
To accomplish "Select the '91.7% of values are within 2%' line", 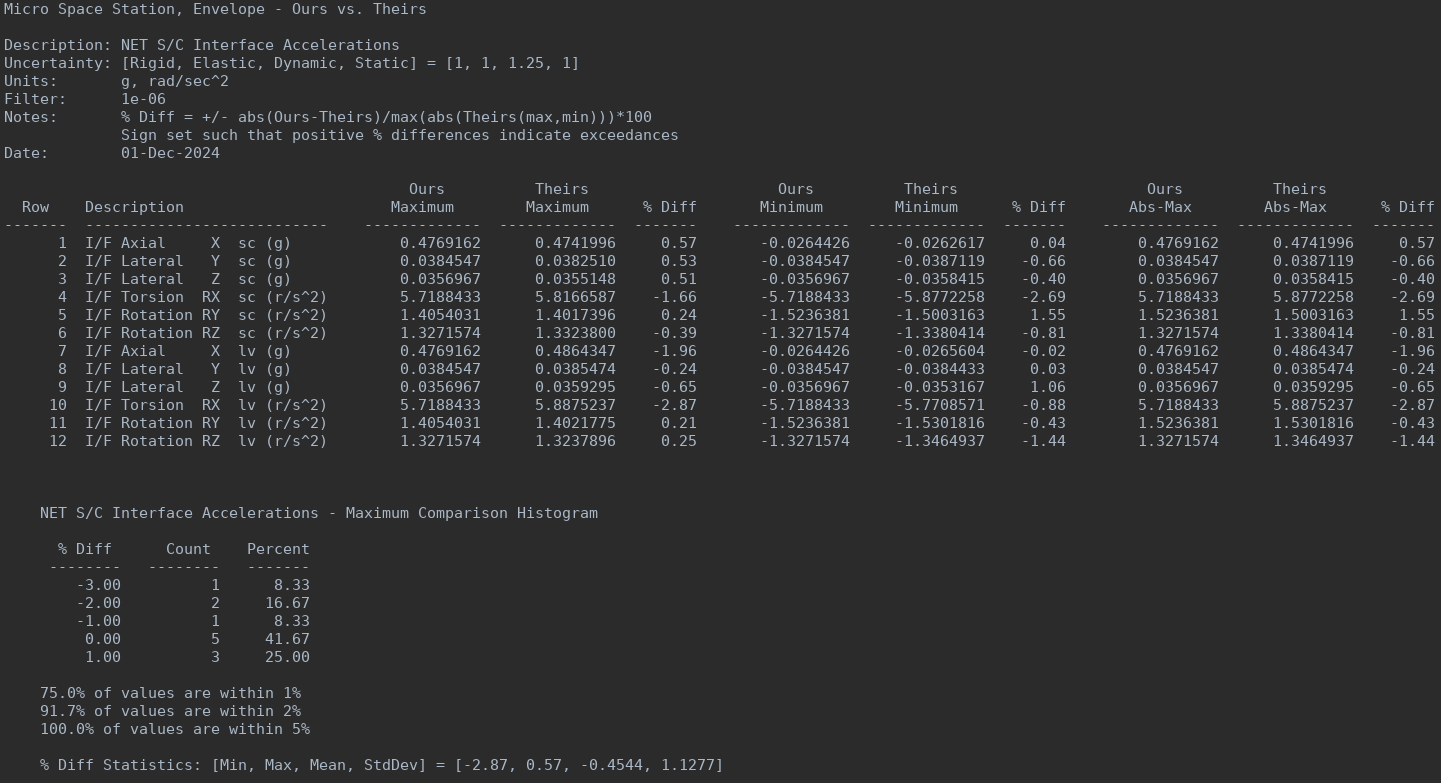I will (170, 711).
